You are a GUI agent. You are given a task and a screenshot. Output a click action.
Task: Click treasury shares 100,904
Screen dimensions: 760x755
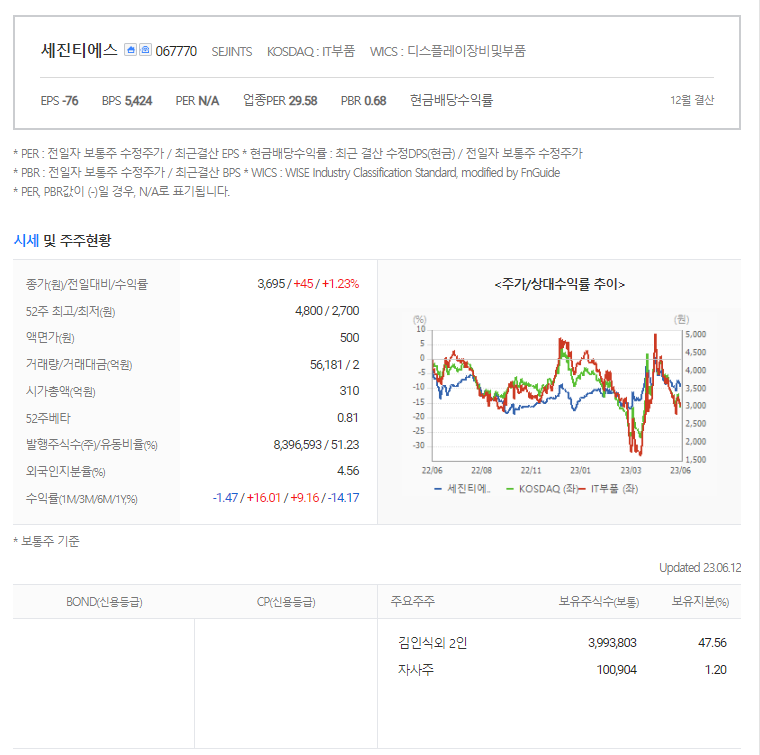click(x=616, y=670)
